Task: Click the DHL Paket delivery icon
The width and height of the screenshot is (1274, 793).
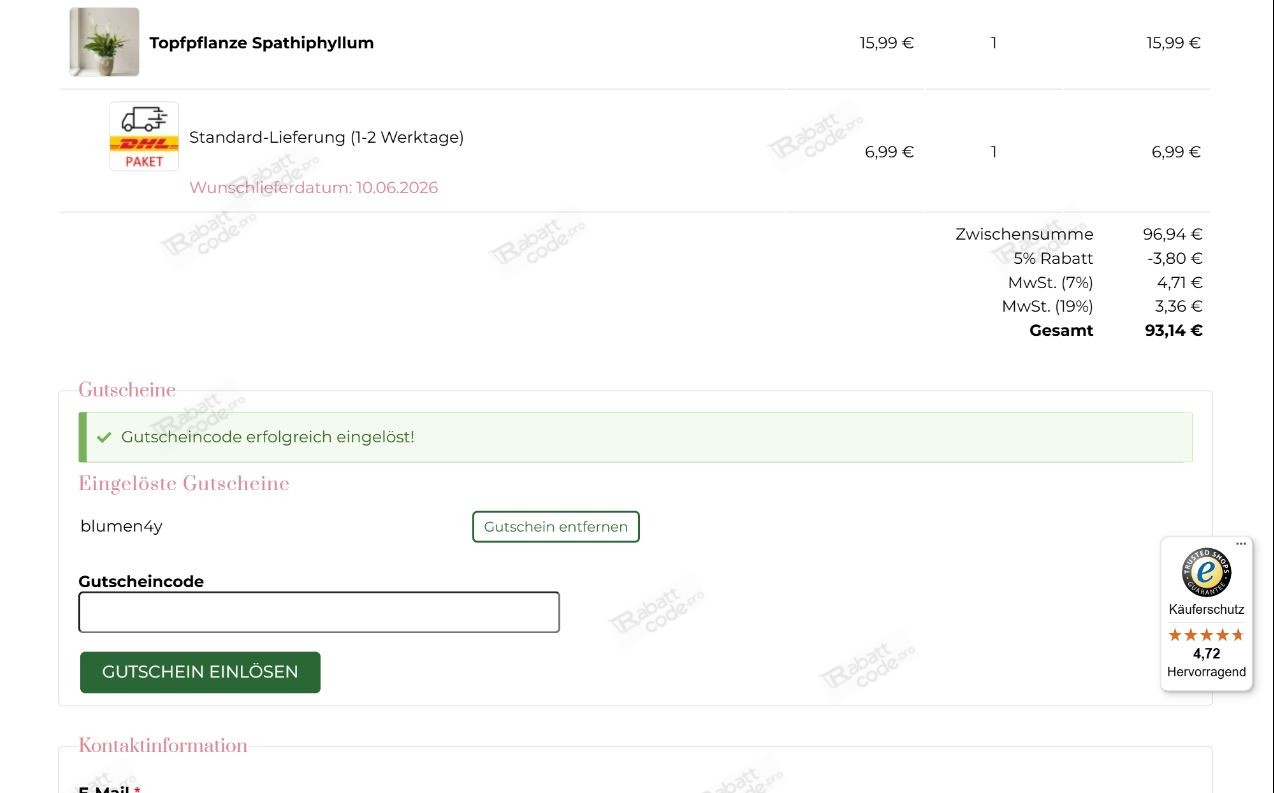Action: [x=144, y=136]
